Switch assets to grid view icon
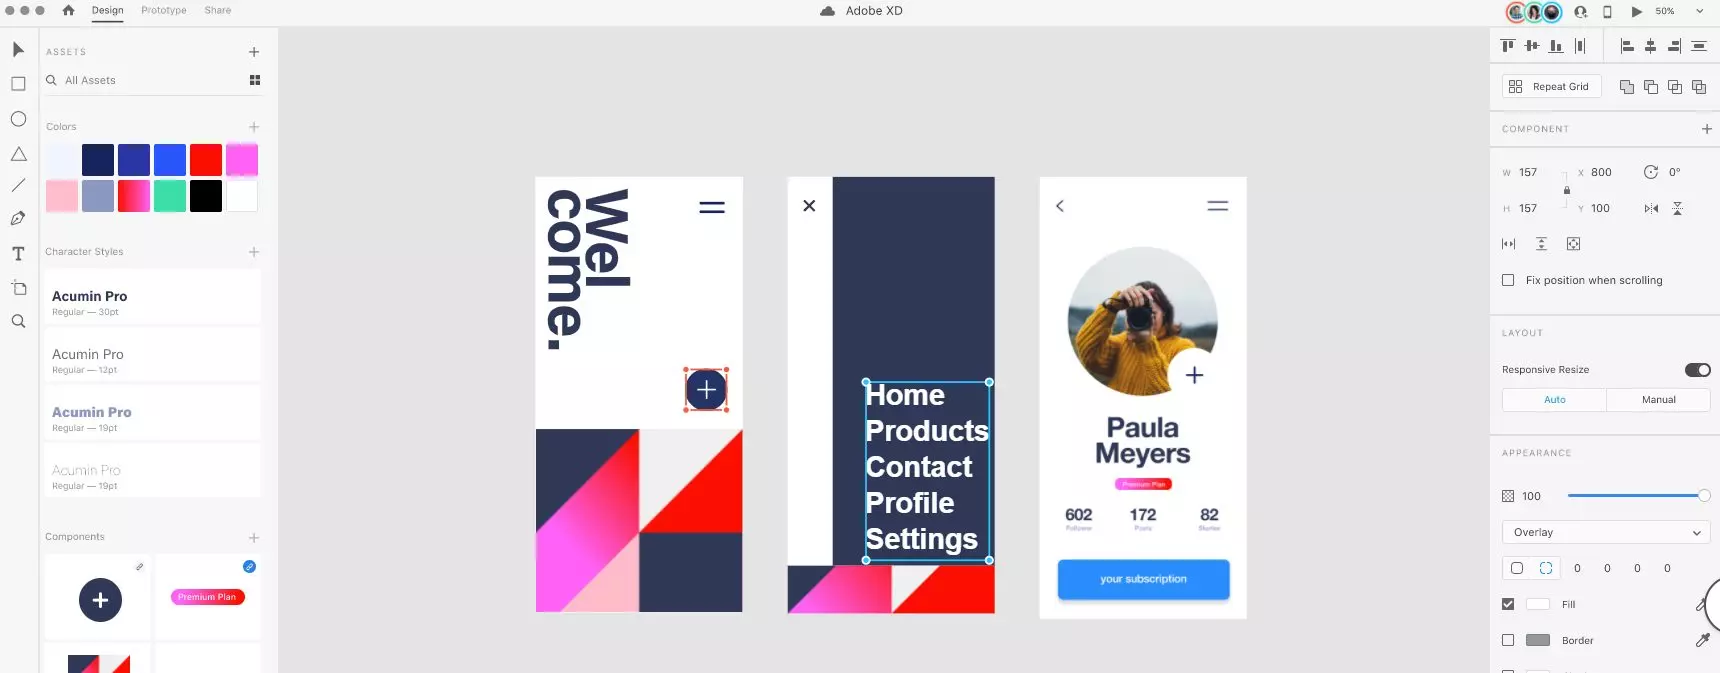1720x673 pixels. (x=255, y=80)
